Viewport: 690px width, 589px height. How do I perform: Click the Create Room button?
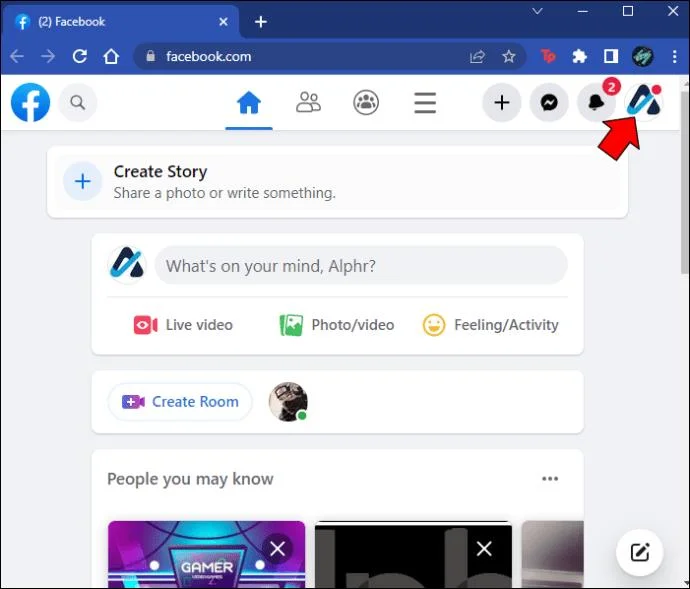[180, 401]
